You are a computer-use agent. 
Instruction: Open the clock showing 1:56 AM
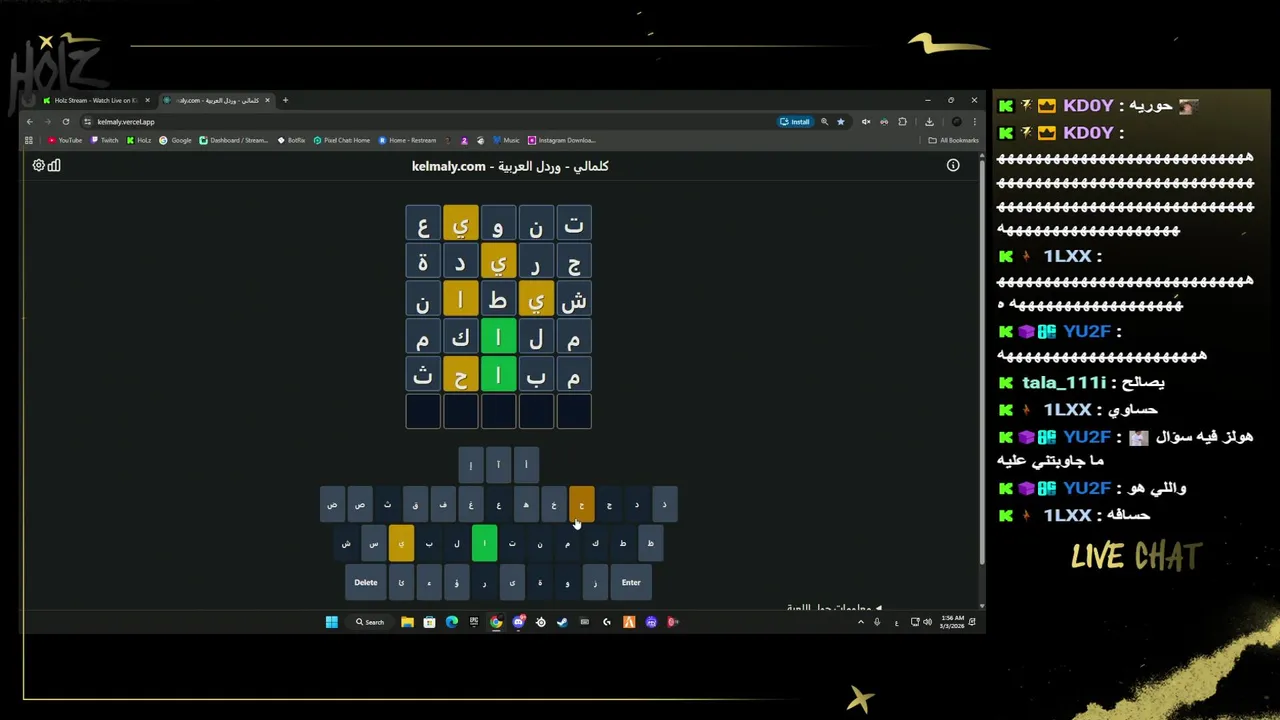[x=952, y=622]
